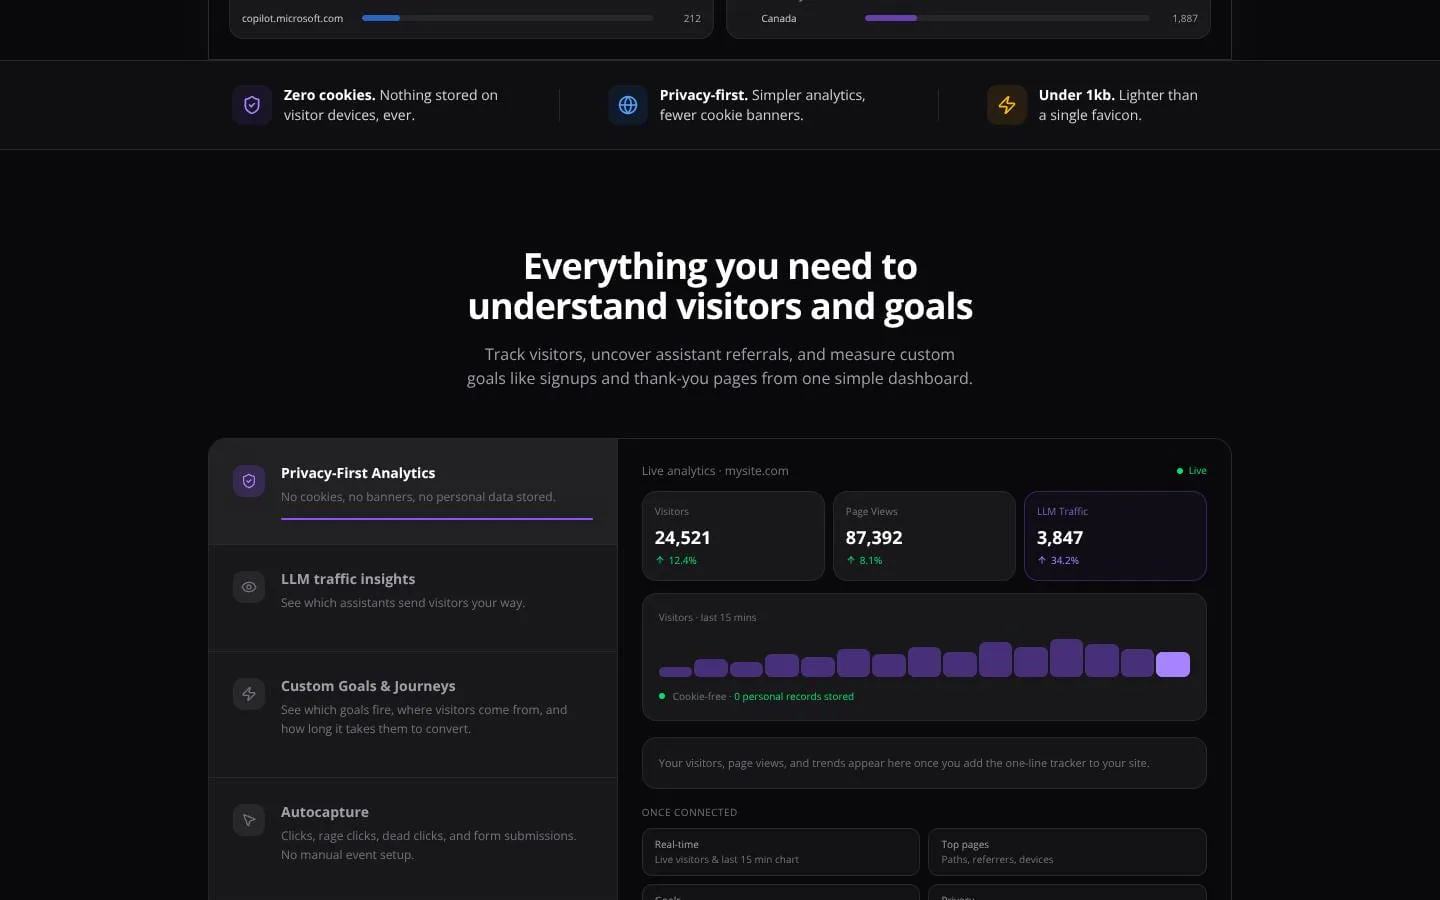The image size is (1440, 900).
Task: Click the brightest rightmost bar in visitors chart
Action: (1173, 665)
